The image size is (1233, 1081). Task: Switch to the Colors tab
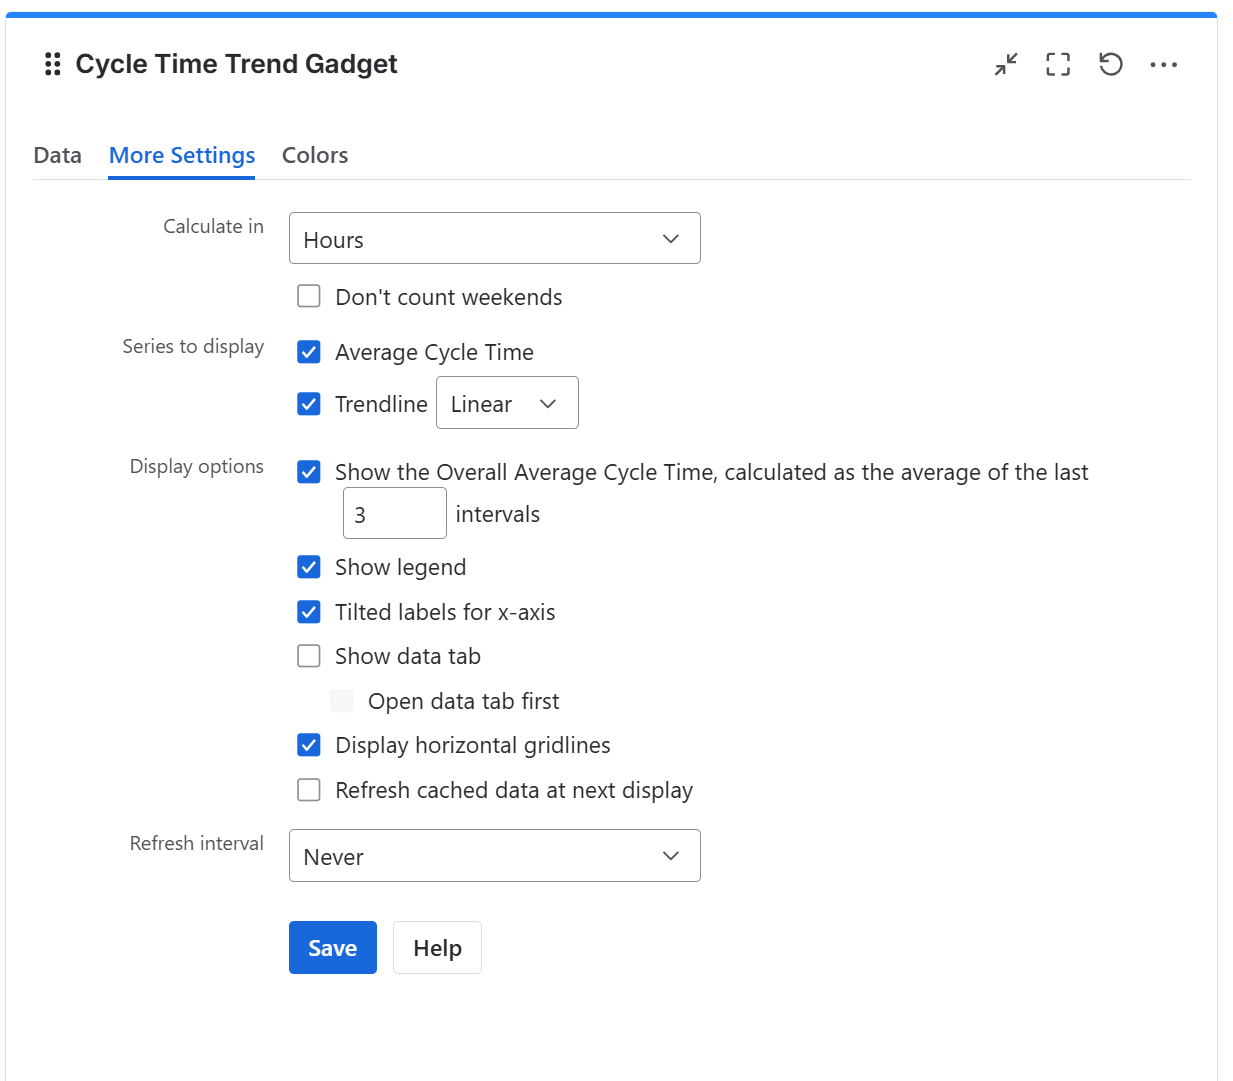[x=314, y=155]
